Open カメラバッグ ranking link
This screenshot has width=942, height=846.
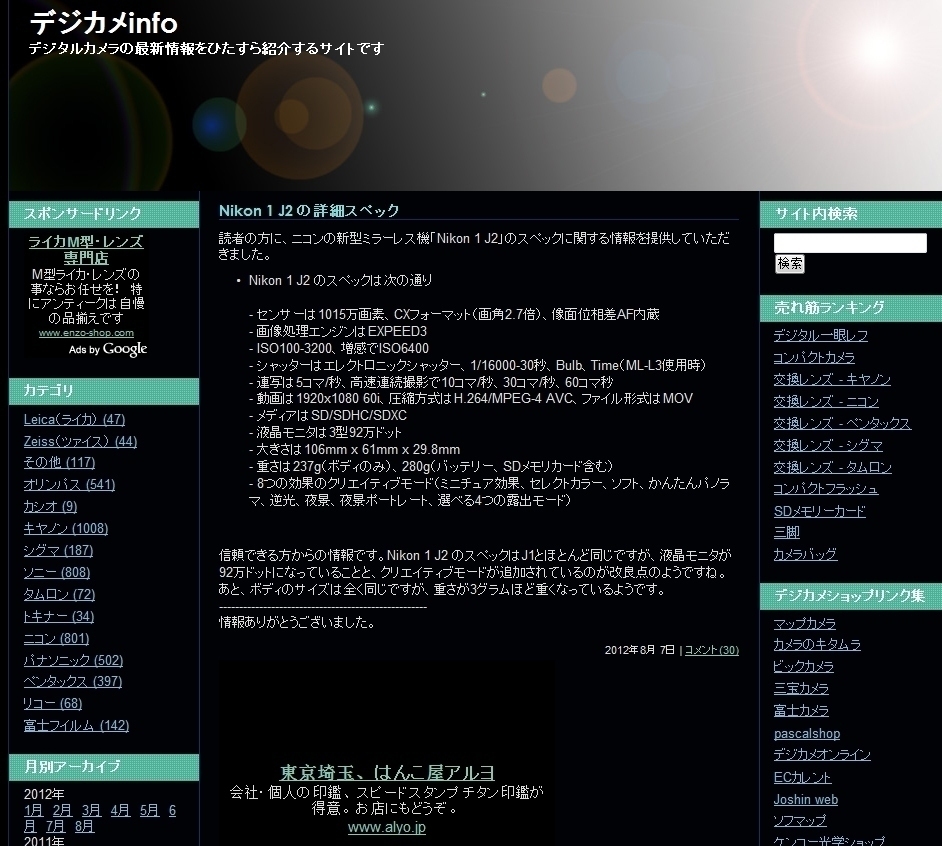[805, 554]
